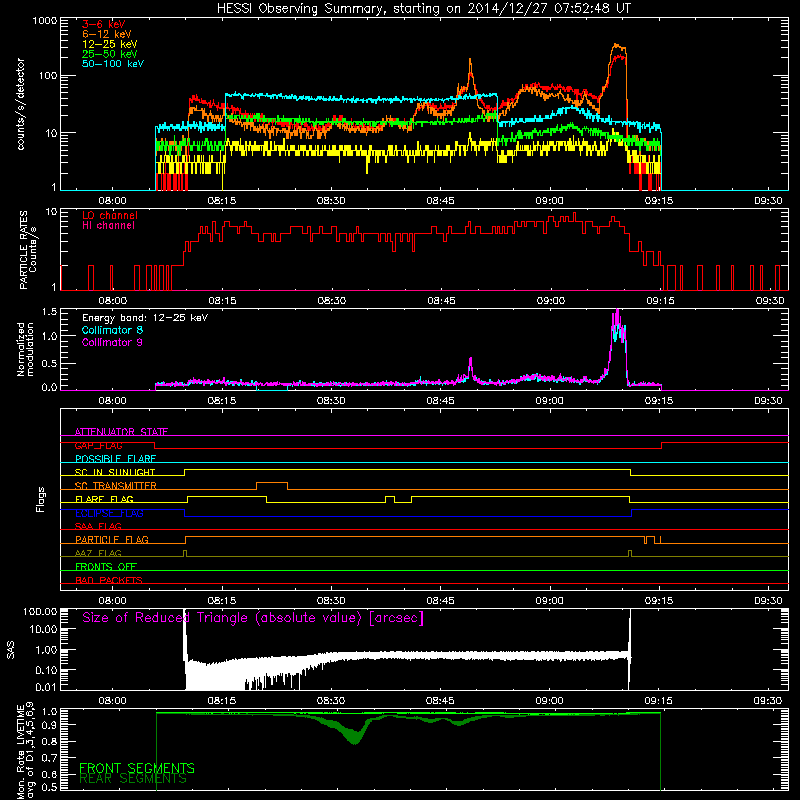
Task: Click the 0.9 tick on the livetime axis
Action: [49, 724]
